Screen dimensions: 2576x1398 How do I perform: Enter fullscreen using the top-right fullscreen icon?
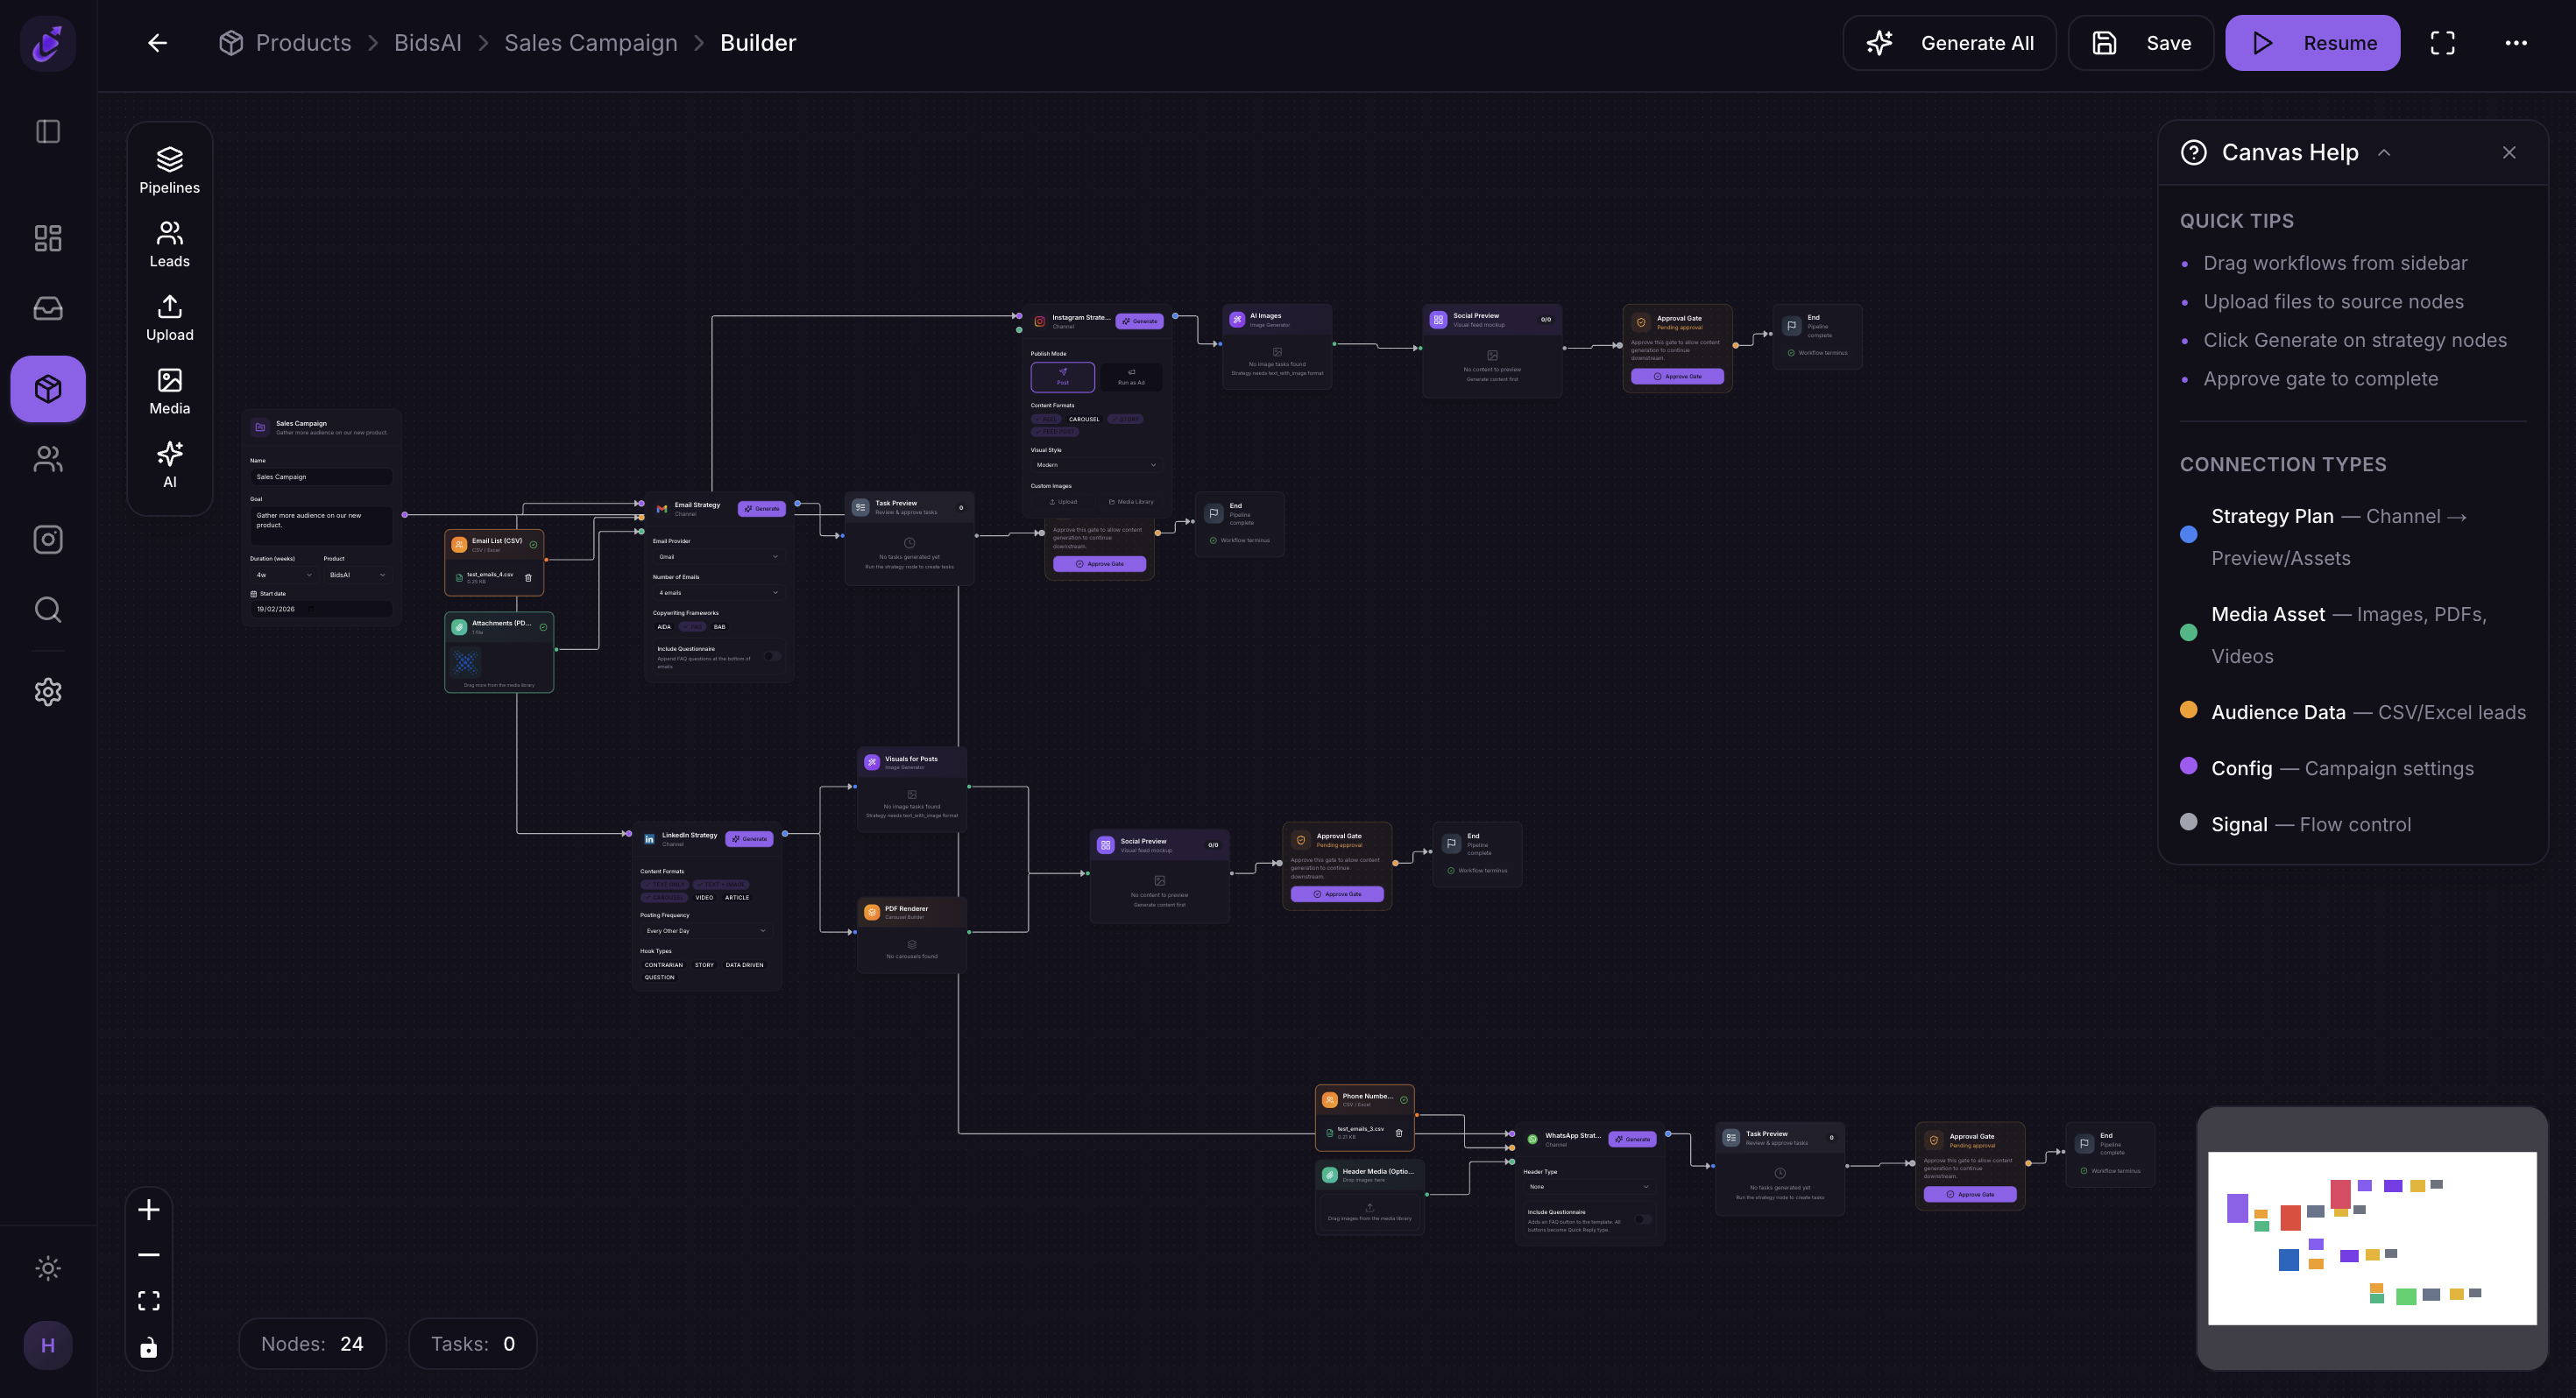pos(2442,43)
